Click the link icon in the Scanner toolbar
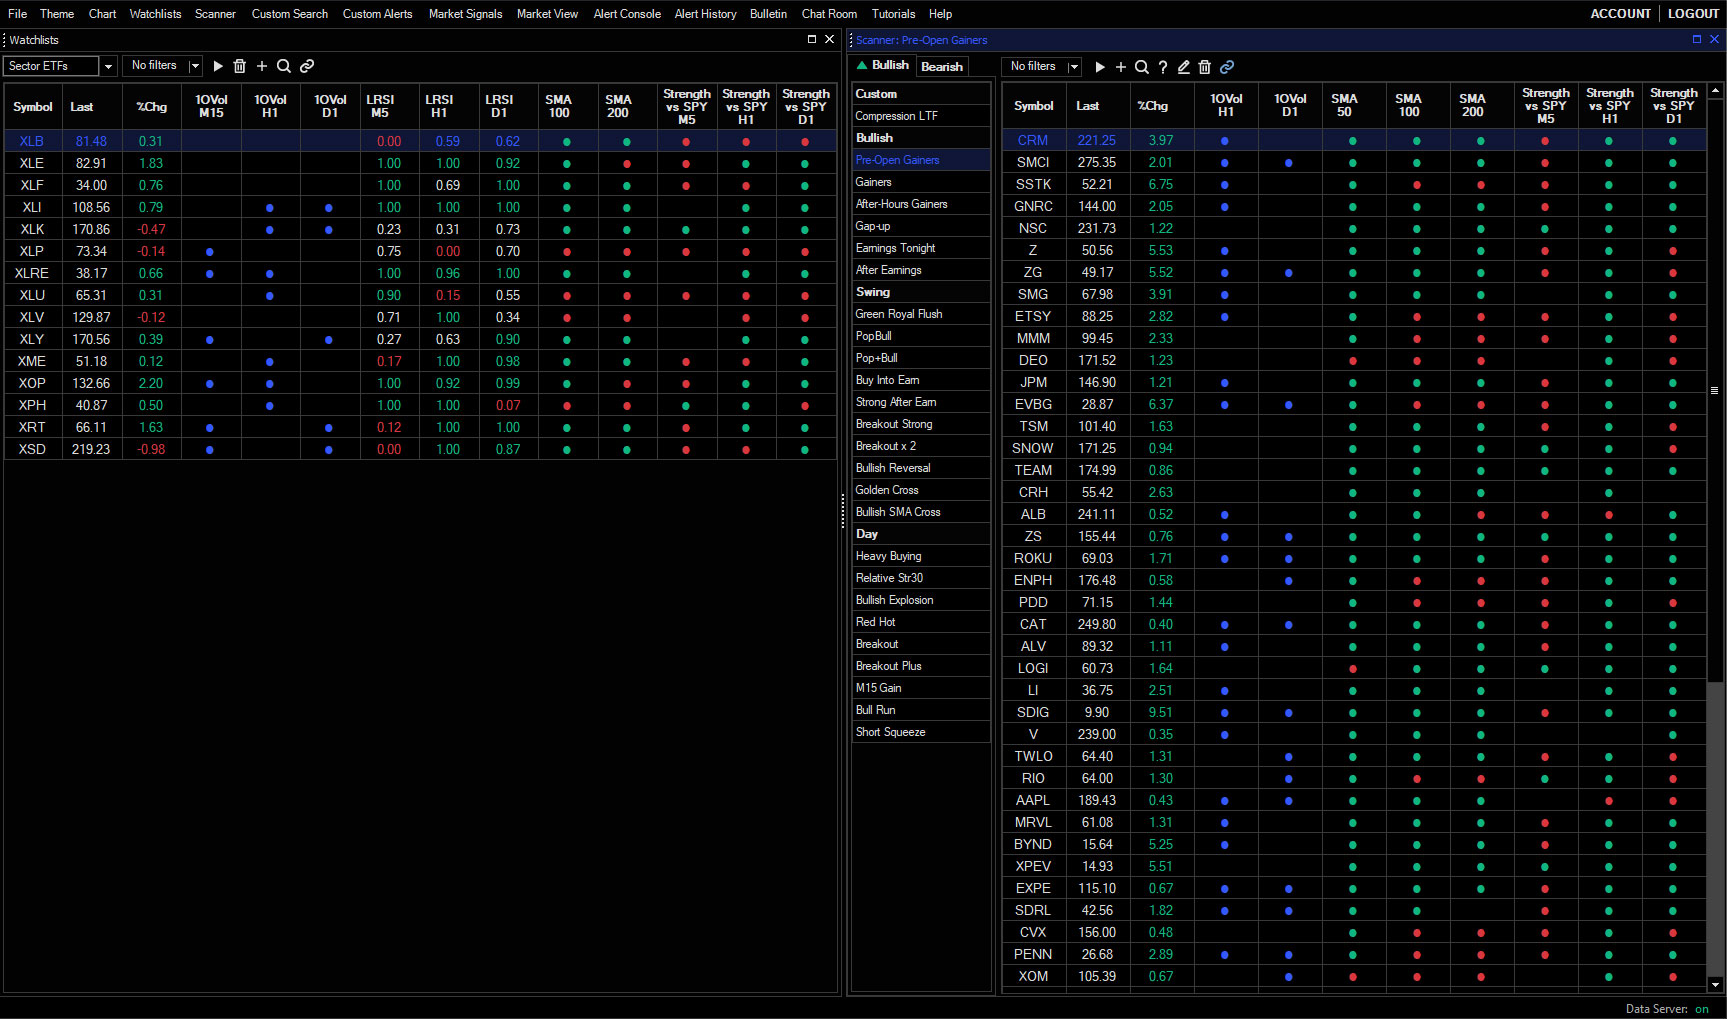1727x1019 pixels. 1227,67
